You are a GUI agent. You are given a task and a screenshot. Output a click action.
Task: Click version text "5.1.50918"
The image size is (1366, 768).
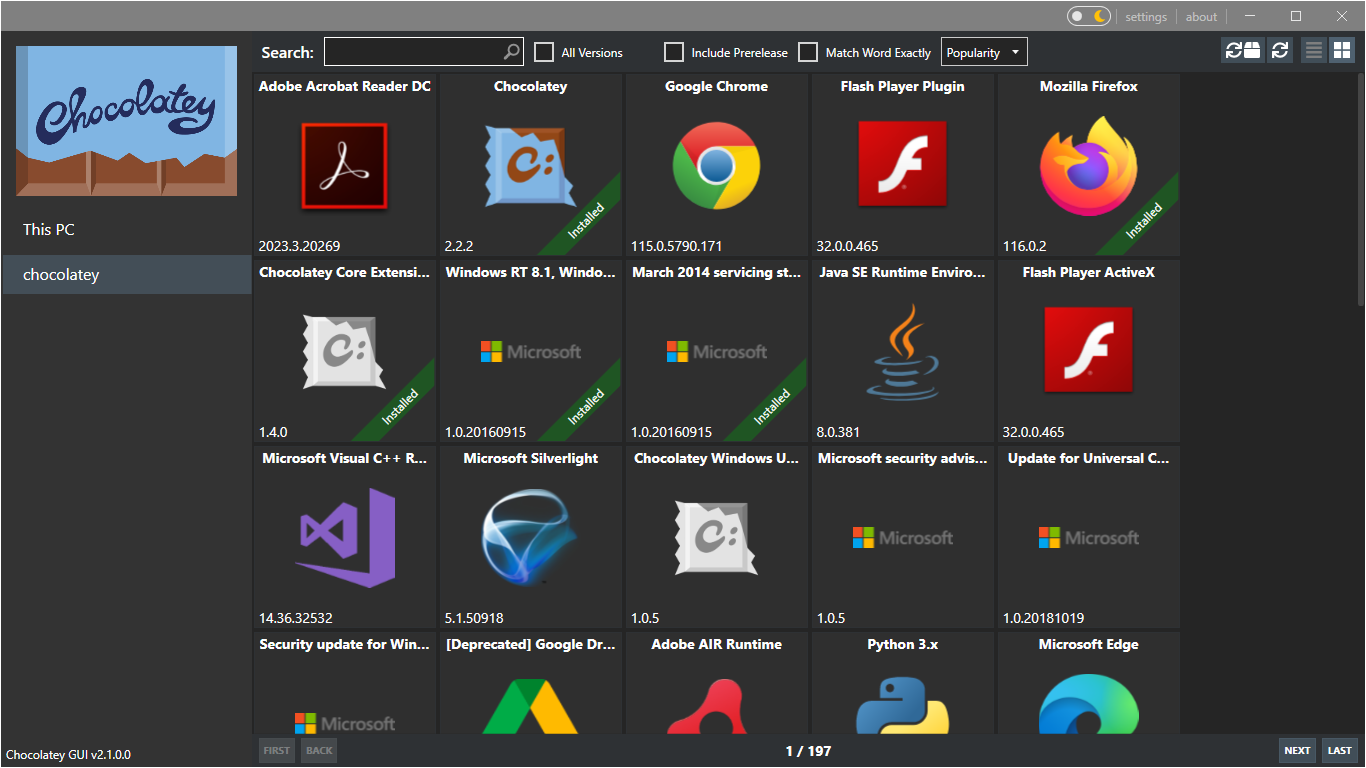pos(474,618)
